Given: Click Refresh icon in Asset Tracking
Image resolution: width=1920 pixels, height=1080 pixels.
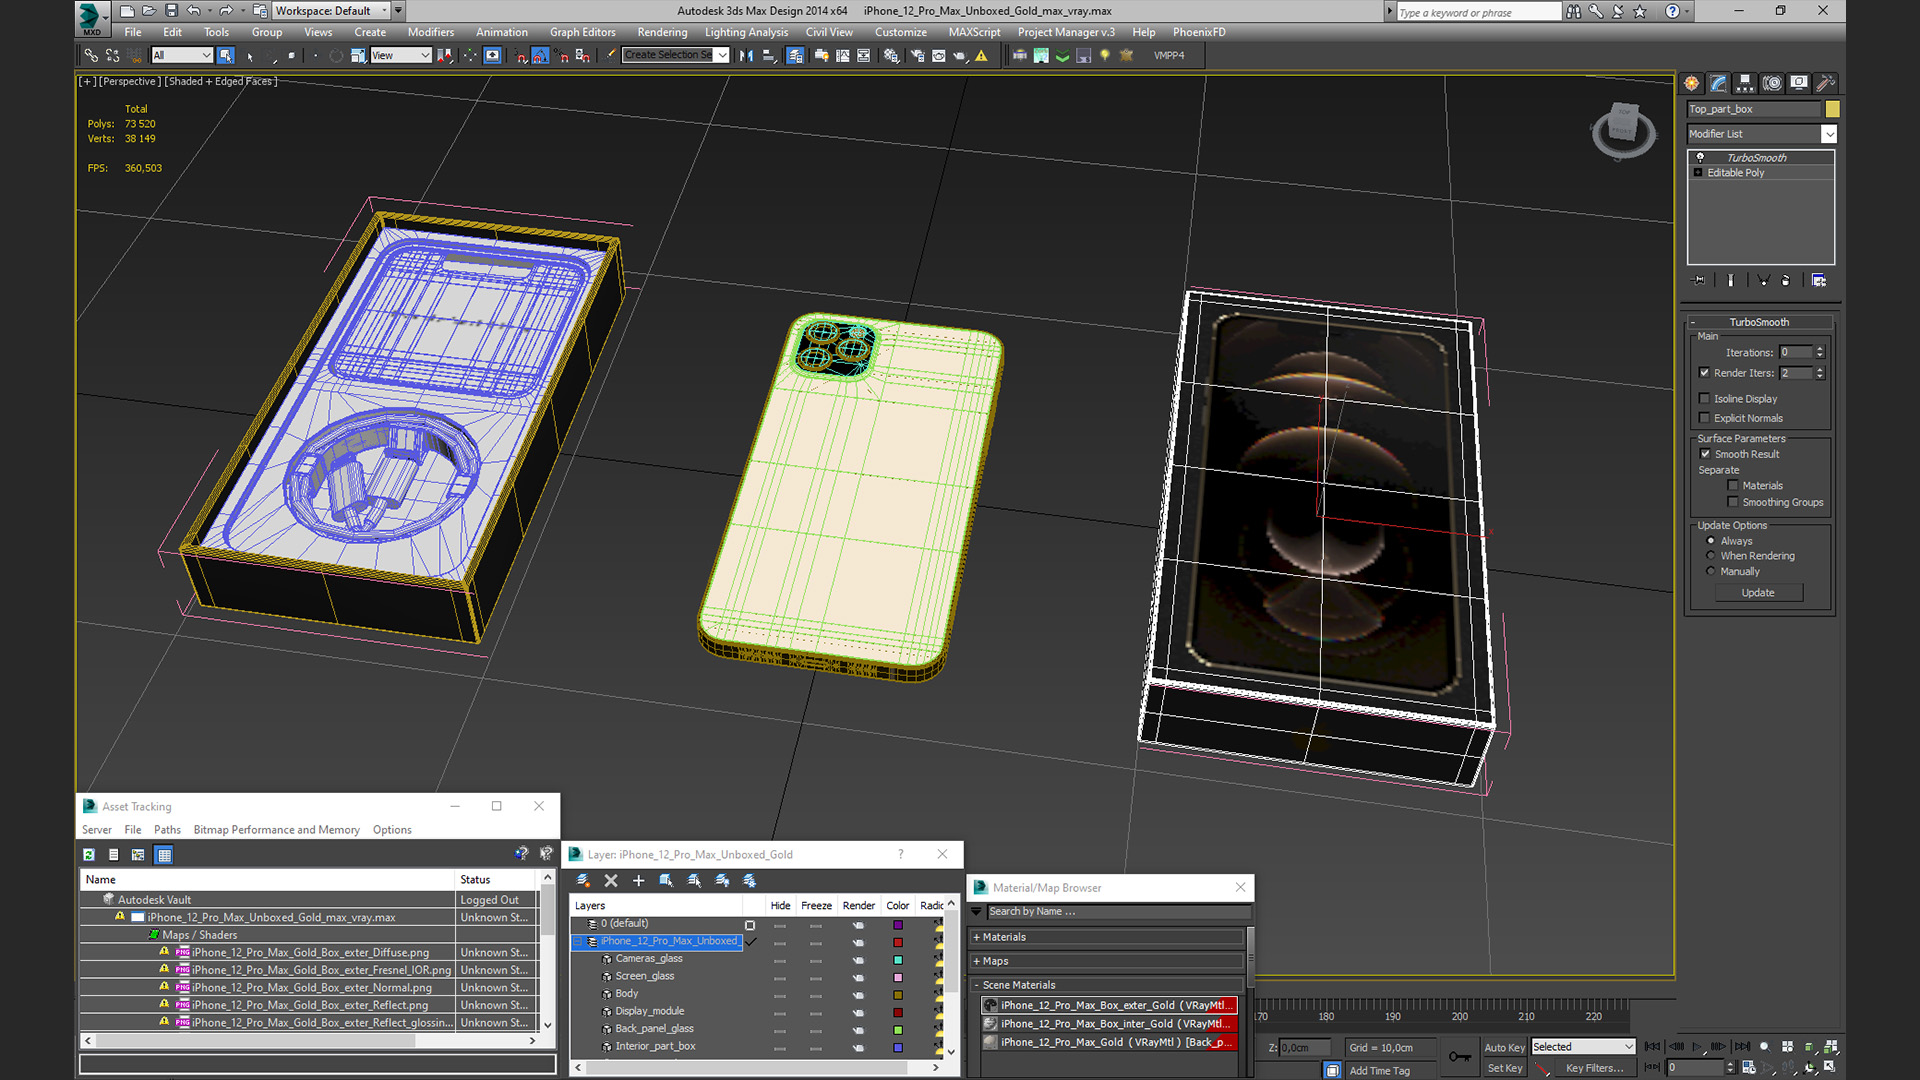Looking at the screenshot, I should [x=89, y=855].
